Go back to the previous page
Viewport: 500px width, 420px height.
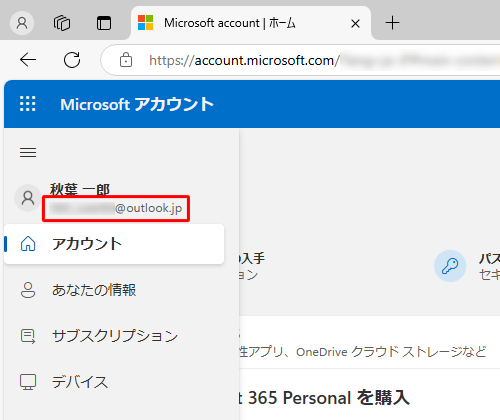coord(28,60)
